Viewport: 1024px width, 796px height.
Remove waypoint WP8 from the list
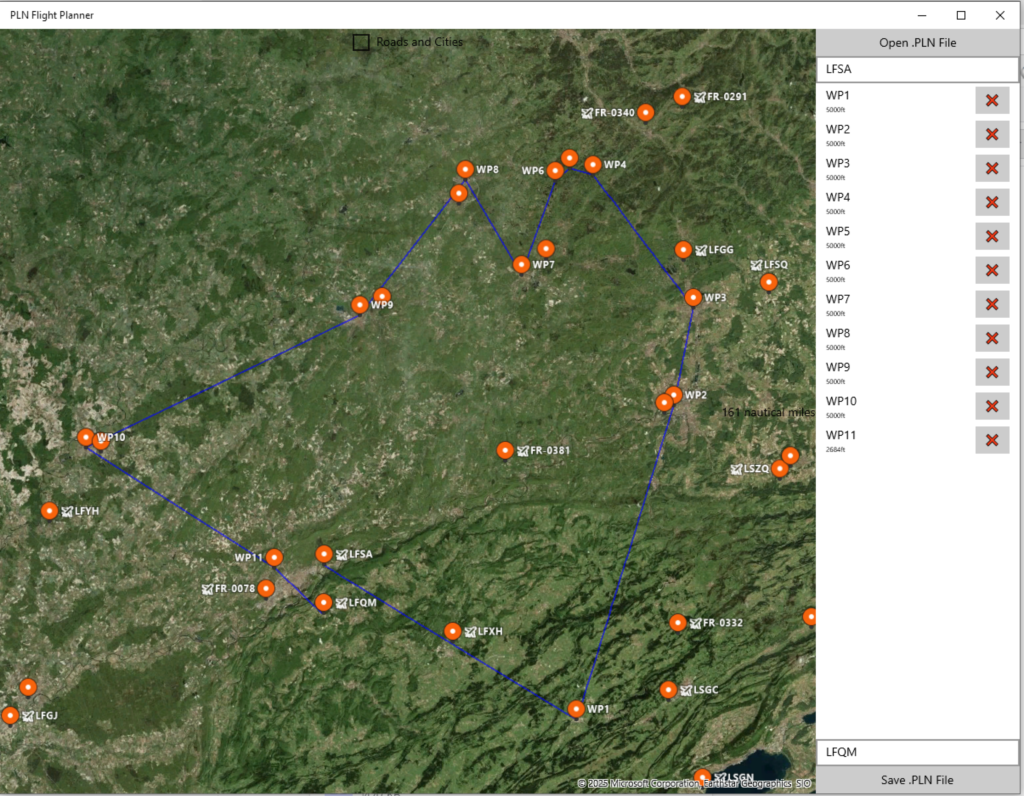pyautogui.click(x=992, y=338)
